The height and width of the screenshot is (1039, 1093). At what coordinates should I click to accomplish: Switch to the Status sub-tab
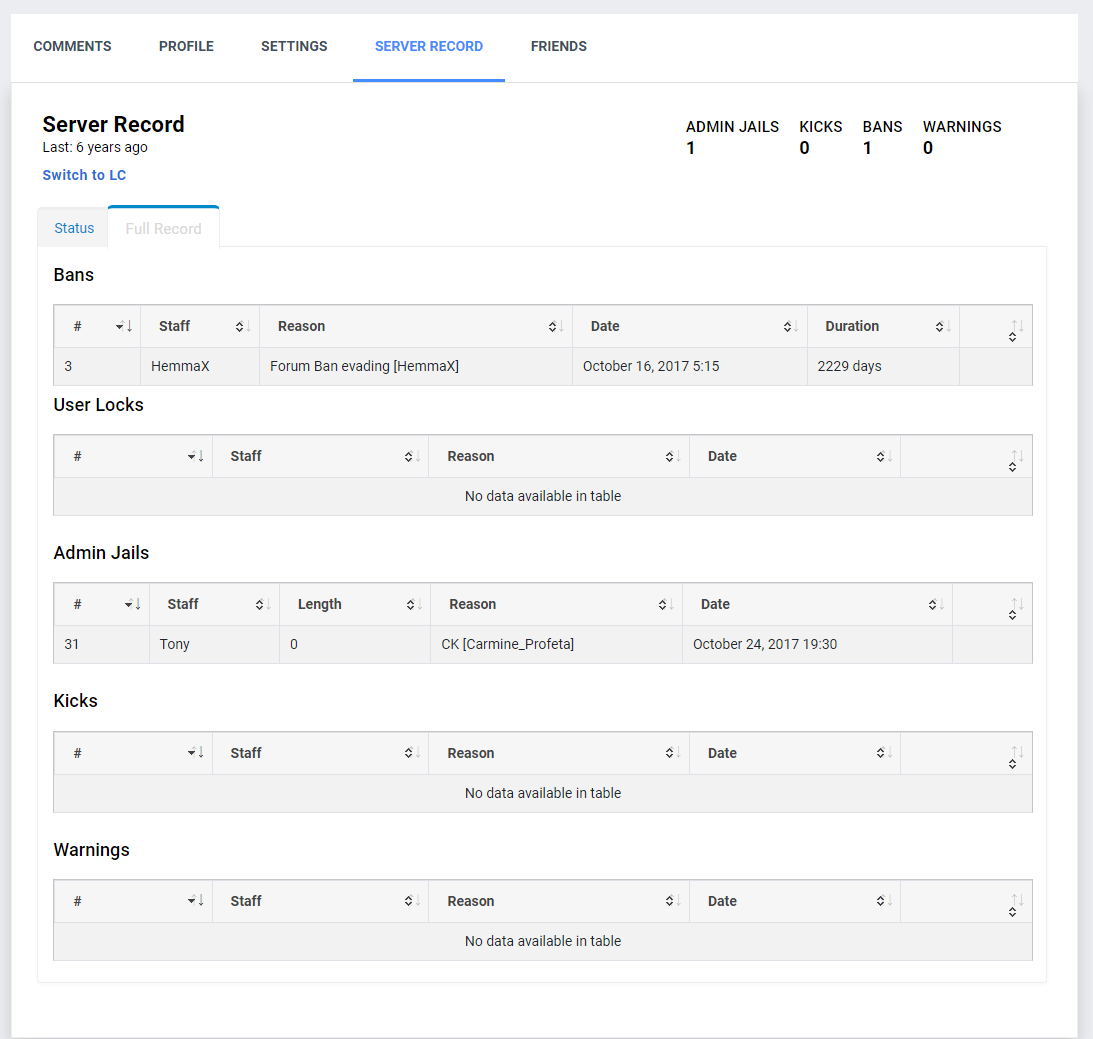tap(74, 228)
